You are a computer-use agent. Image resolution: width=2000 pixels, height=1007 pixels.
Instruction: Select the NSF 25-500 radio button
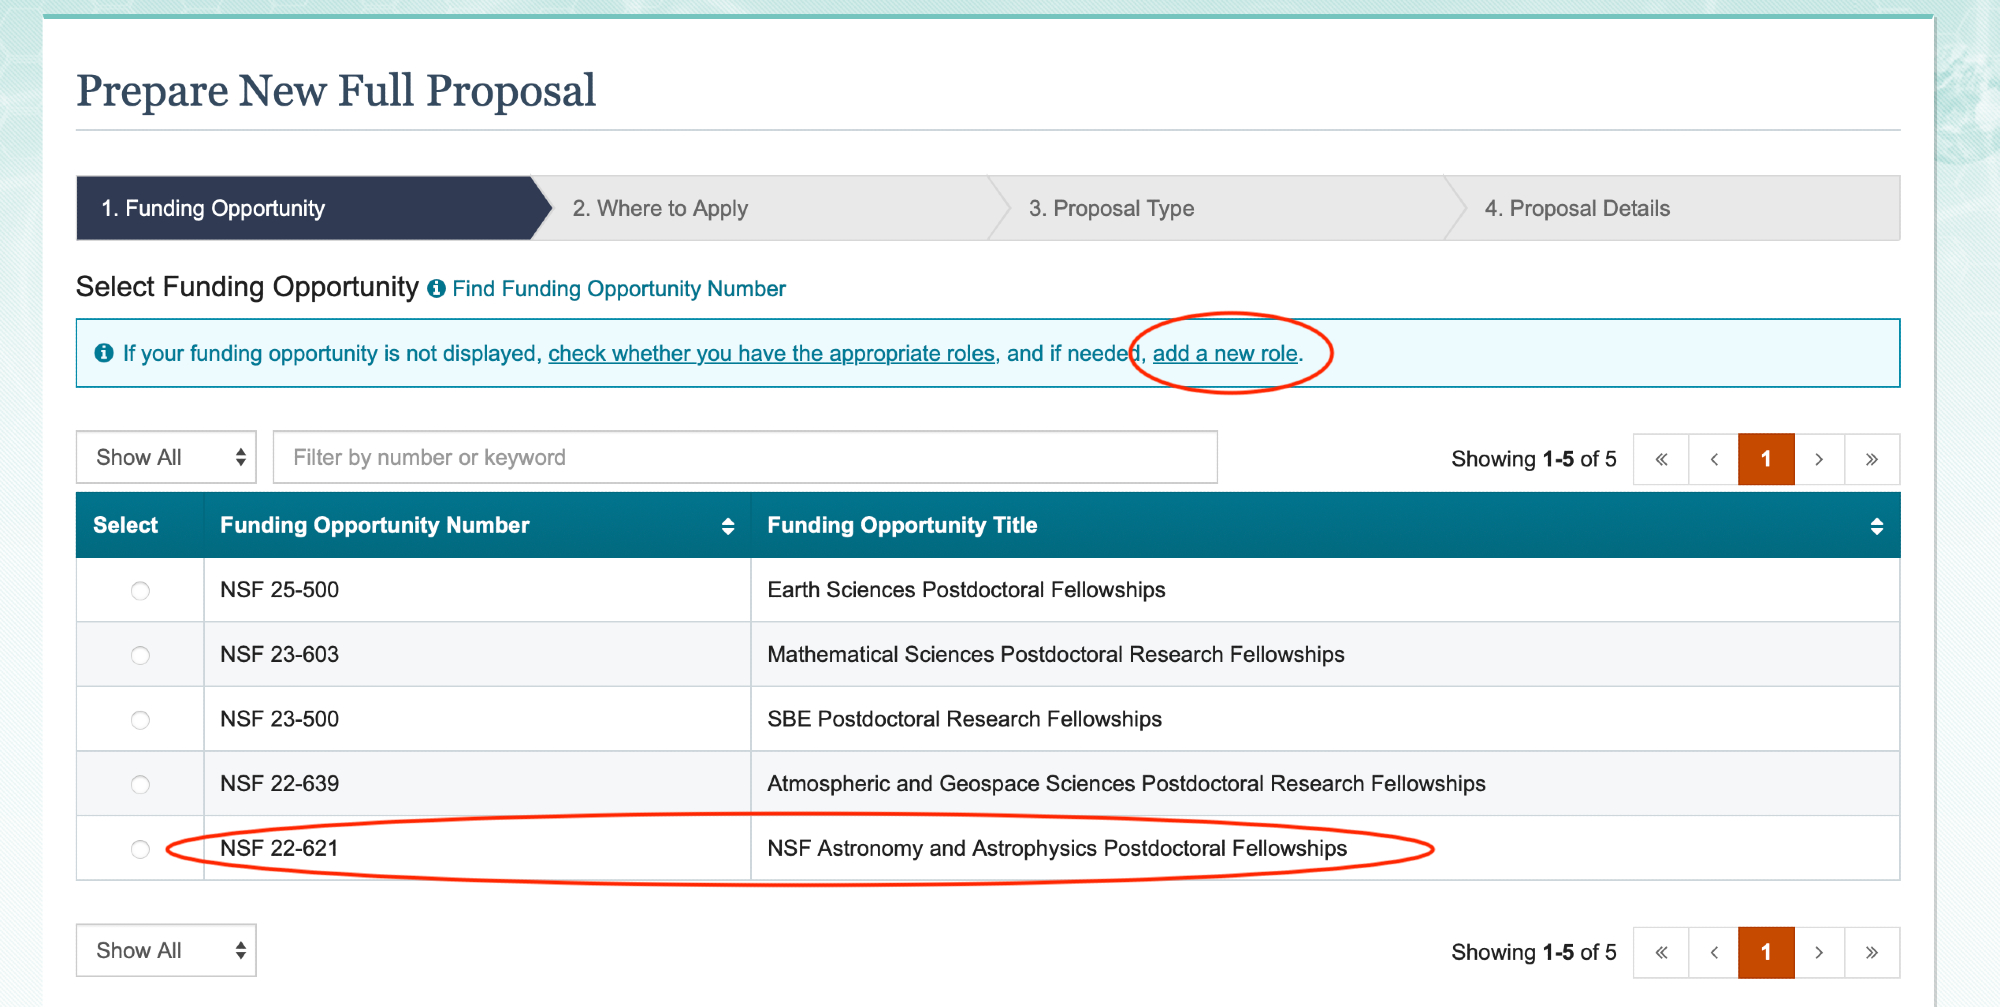(140, 591)
